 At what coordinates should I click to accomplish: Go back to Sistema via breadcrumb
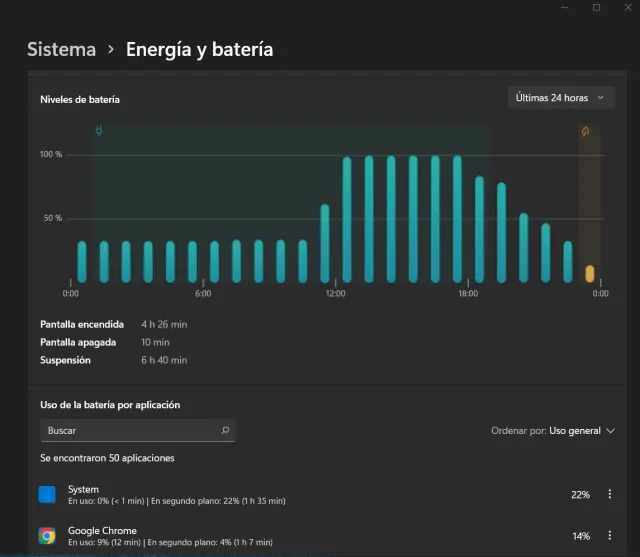click(x=61, y=49)
